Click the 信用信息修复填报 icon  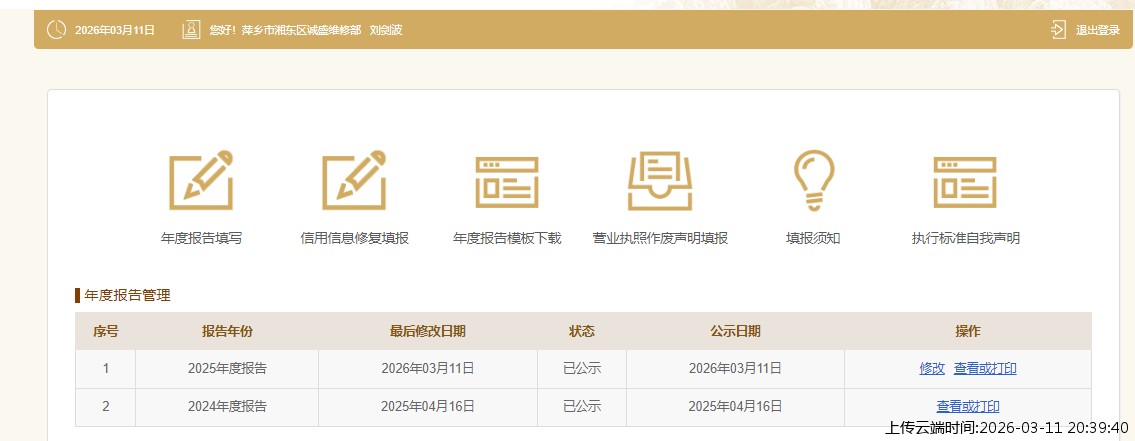(354, 181)
